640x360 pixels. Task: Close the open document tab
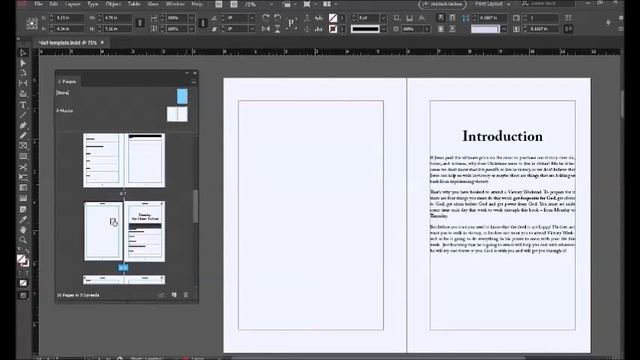(x=102, y=42)
